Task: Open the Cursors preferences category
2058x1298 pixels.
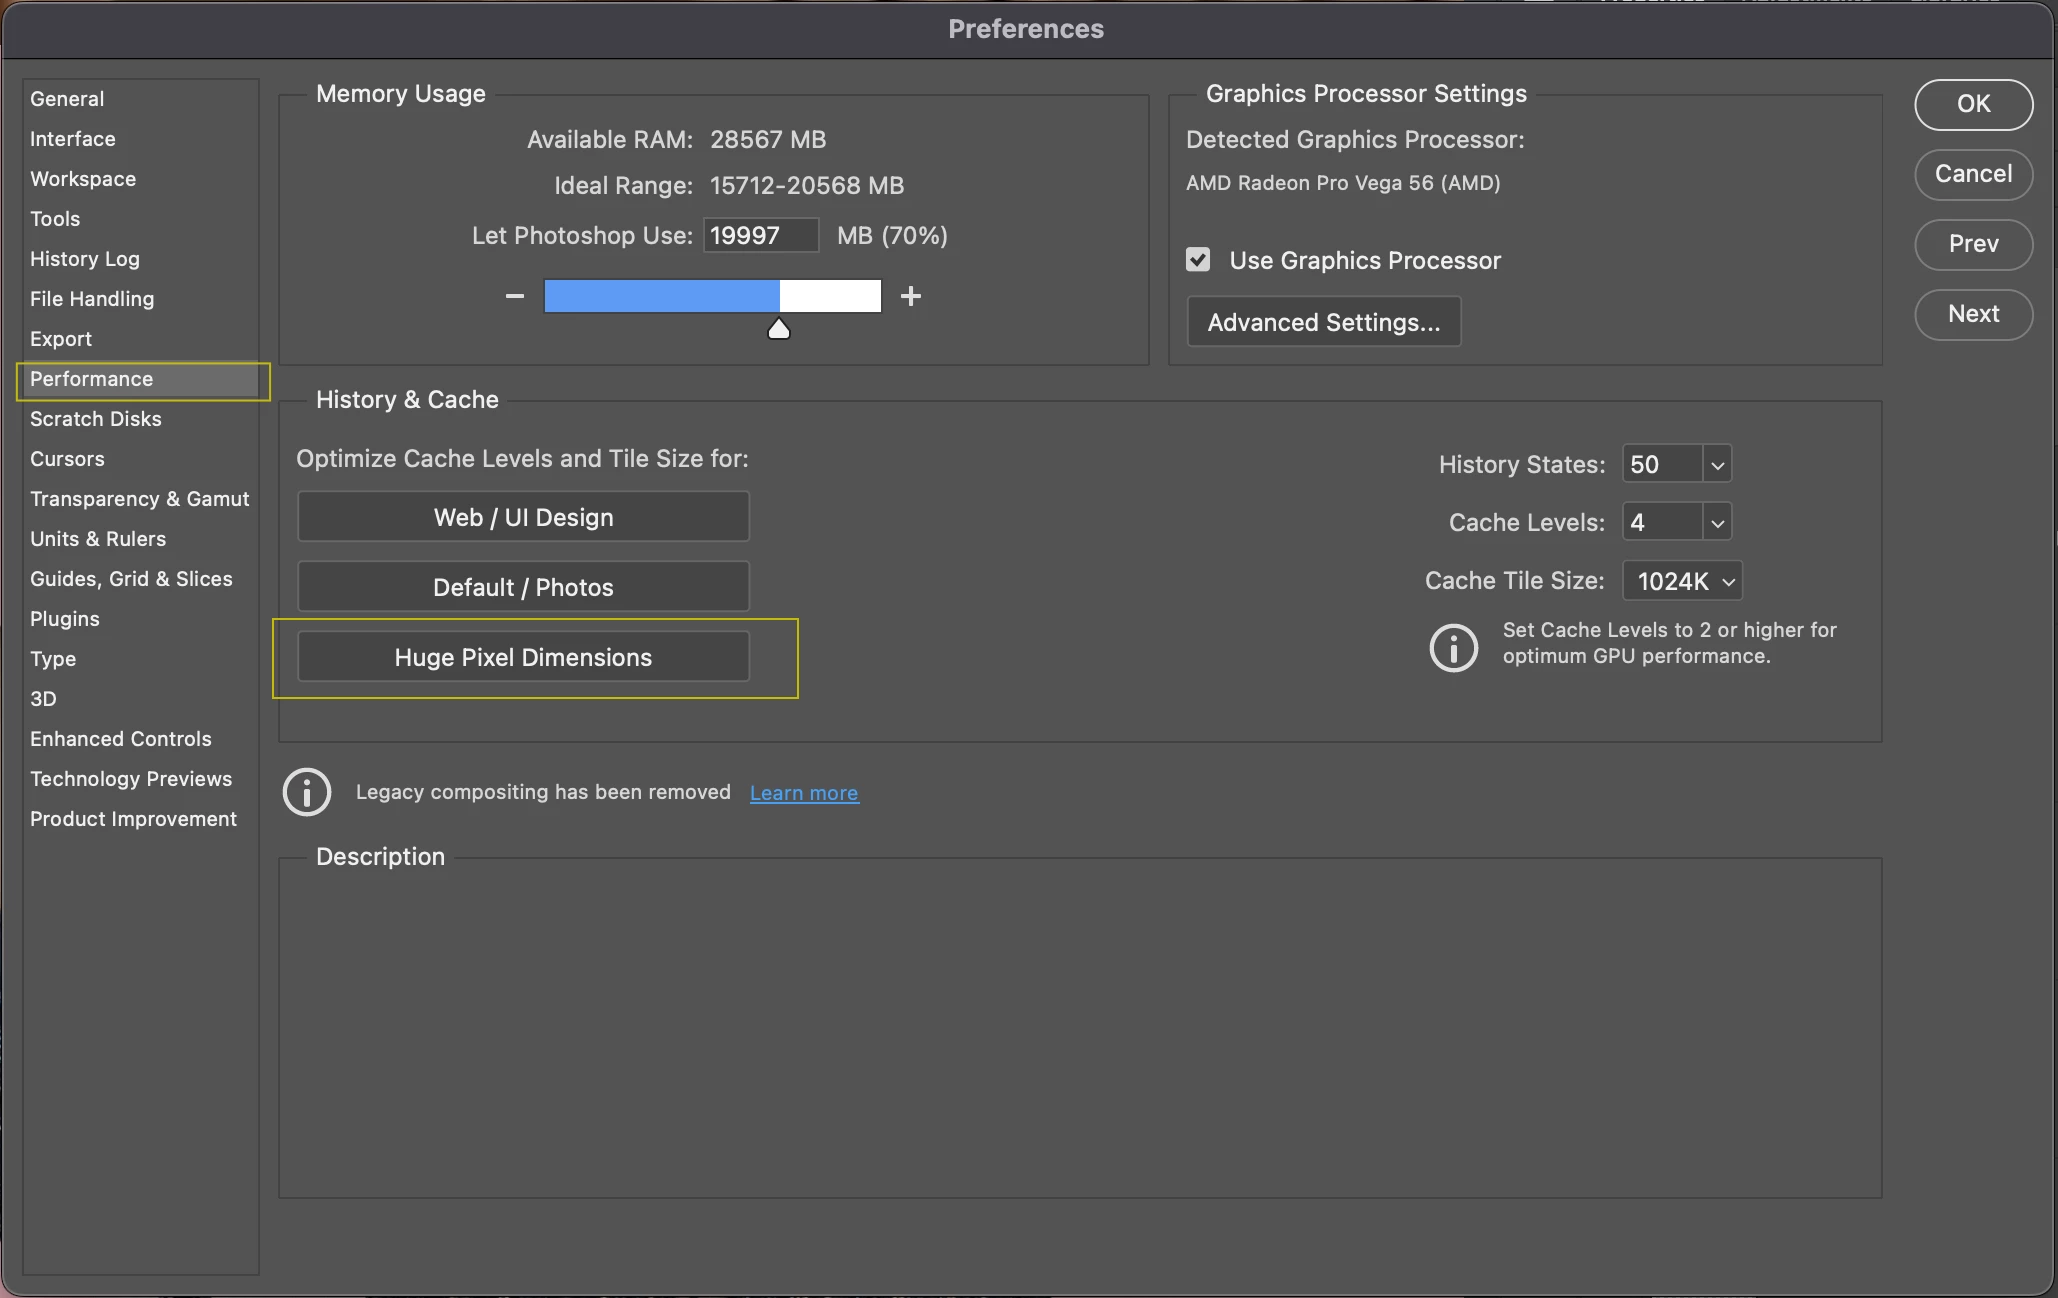Action: (x=67, y=459)
